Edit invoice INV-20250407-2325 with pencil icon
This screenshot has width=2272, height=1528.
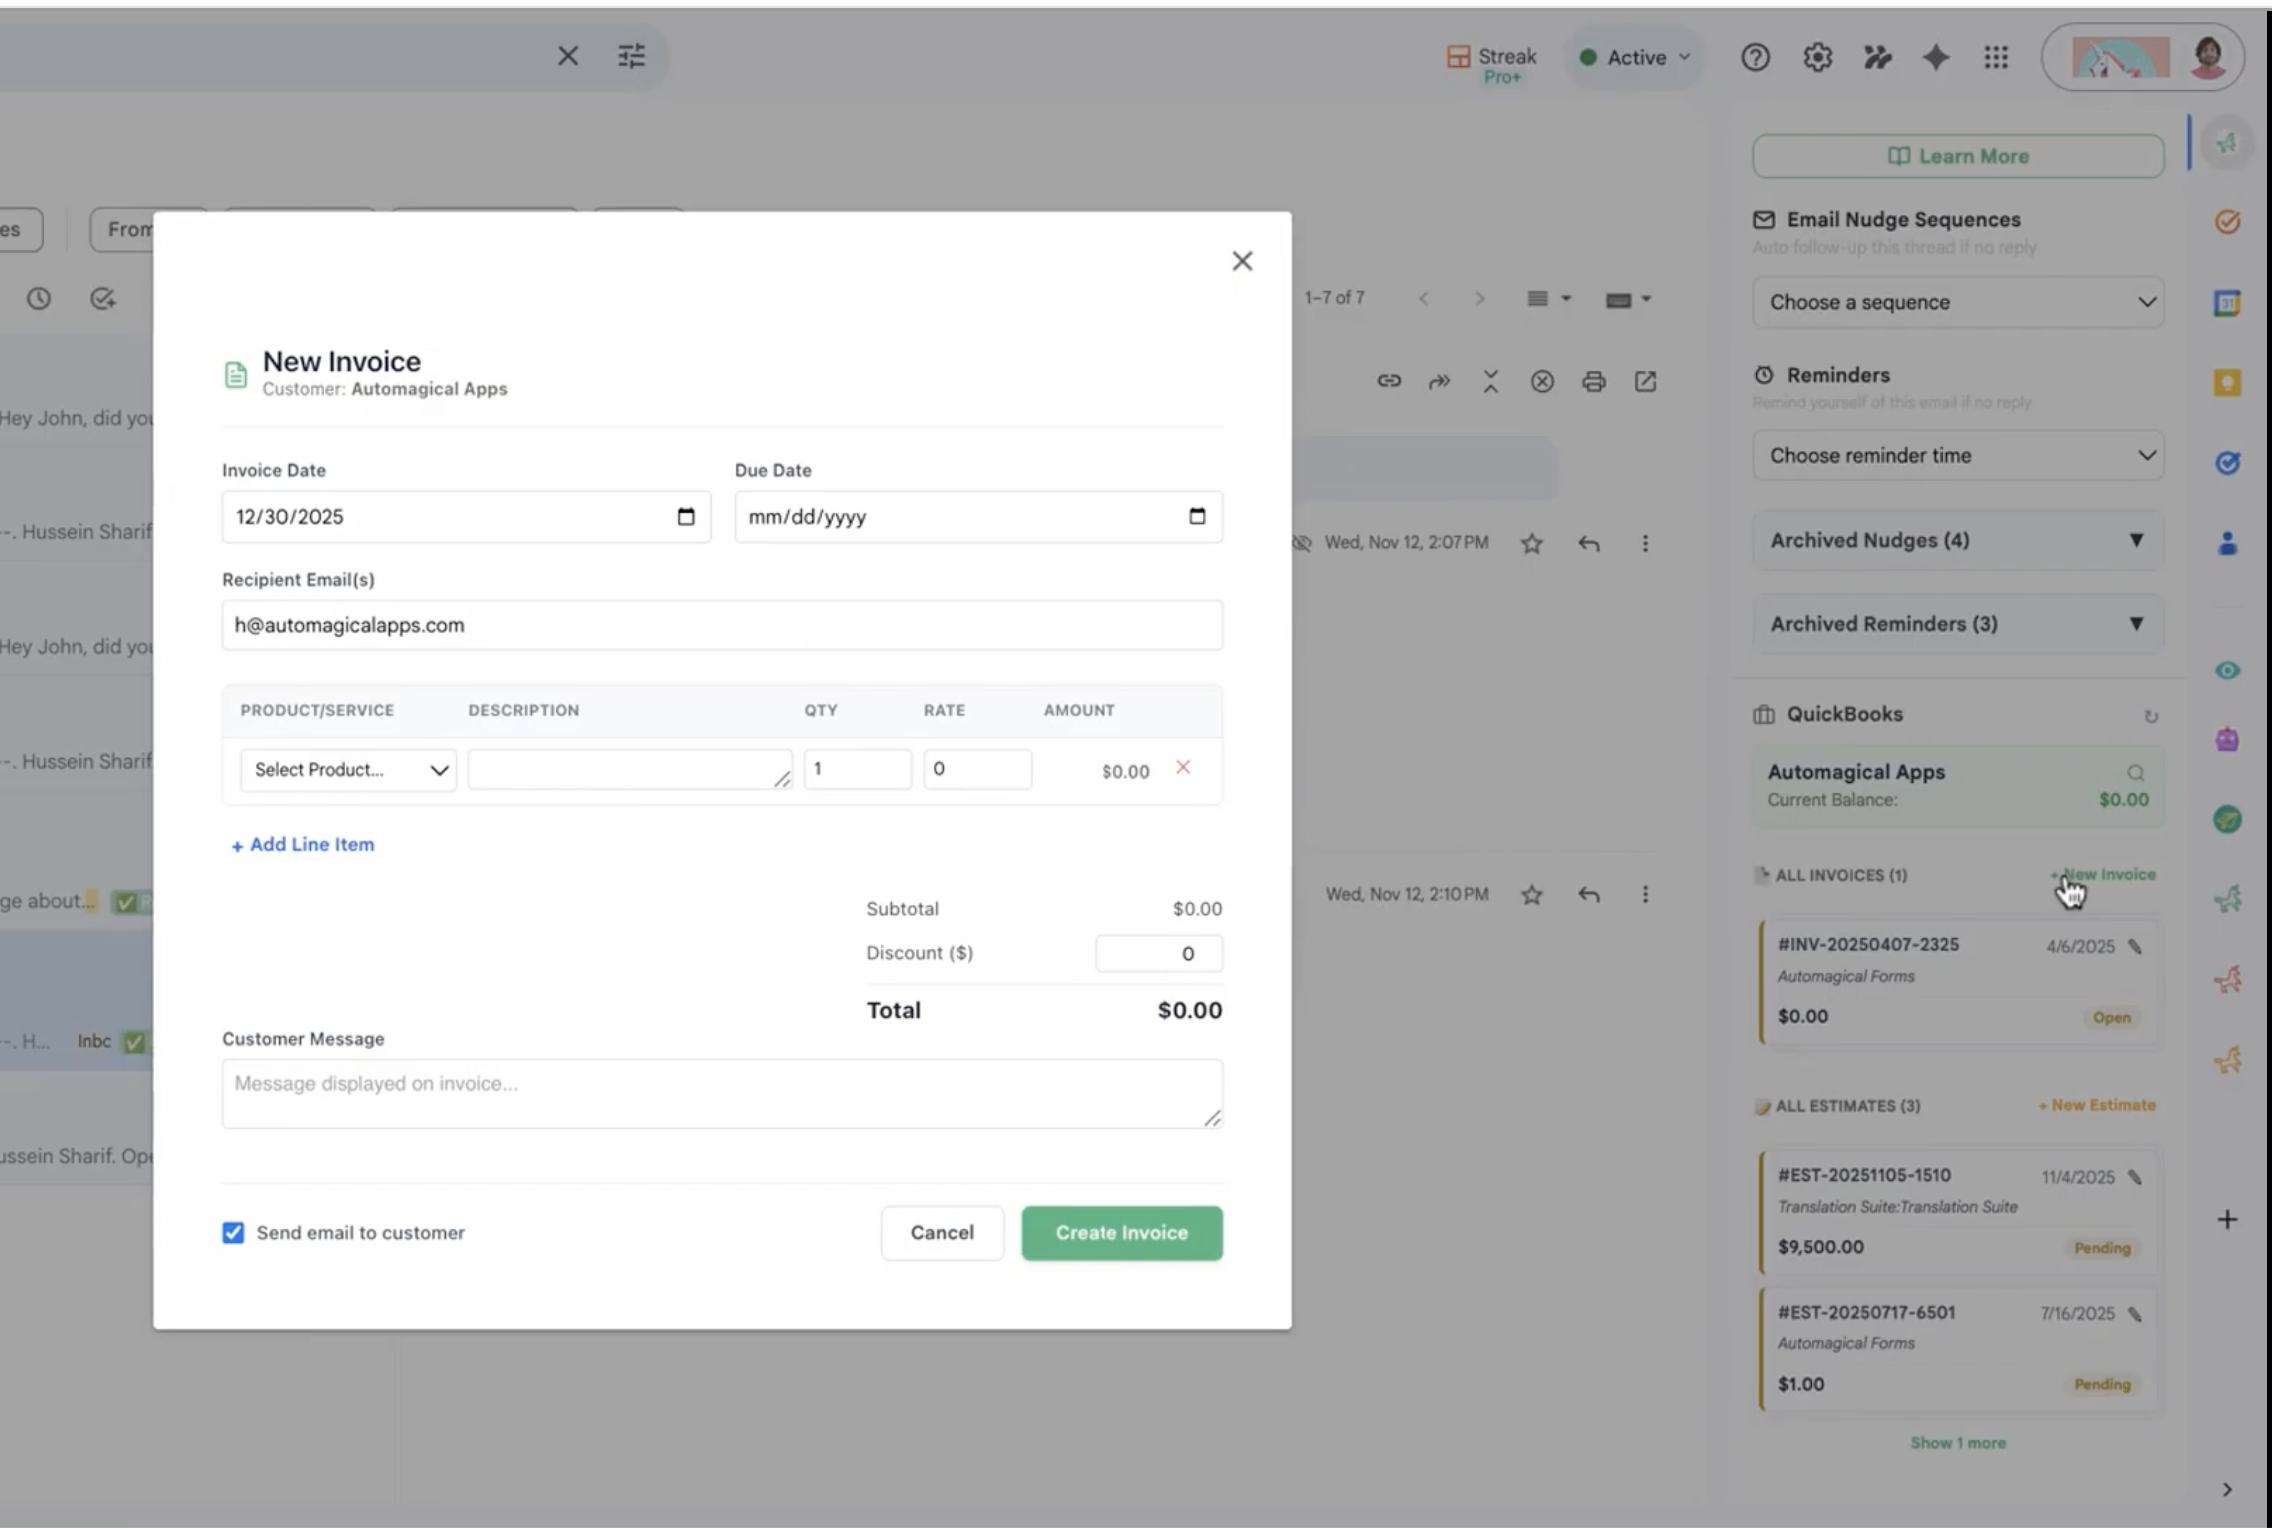[x=2135, y=946]
